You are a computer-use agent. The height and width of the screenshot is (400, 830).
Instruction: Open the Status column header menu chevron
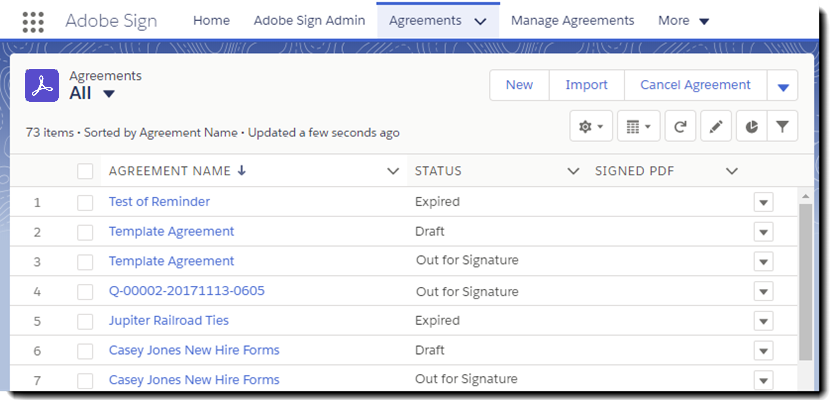[573, 171]
